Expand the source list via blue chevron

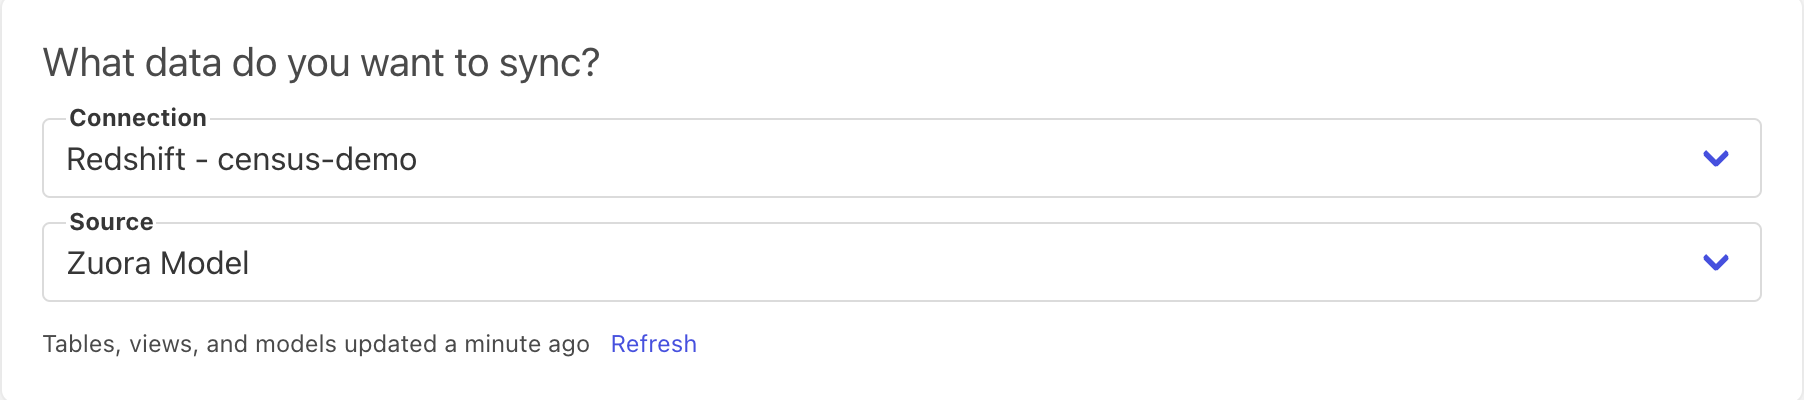point(1715,263)
